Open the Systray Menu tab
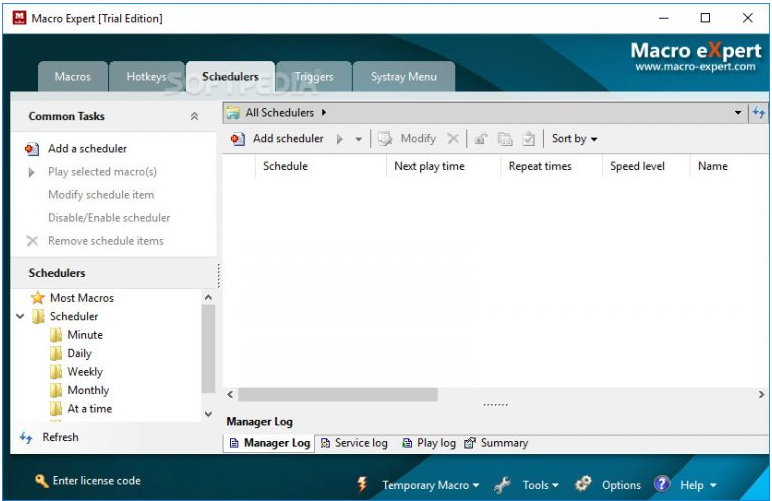Image resolution: width=772 pixels, height=501 pixels. 403,77
